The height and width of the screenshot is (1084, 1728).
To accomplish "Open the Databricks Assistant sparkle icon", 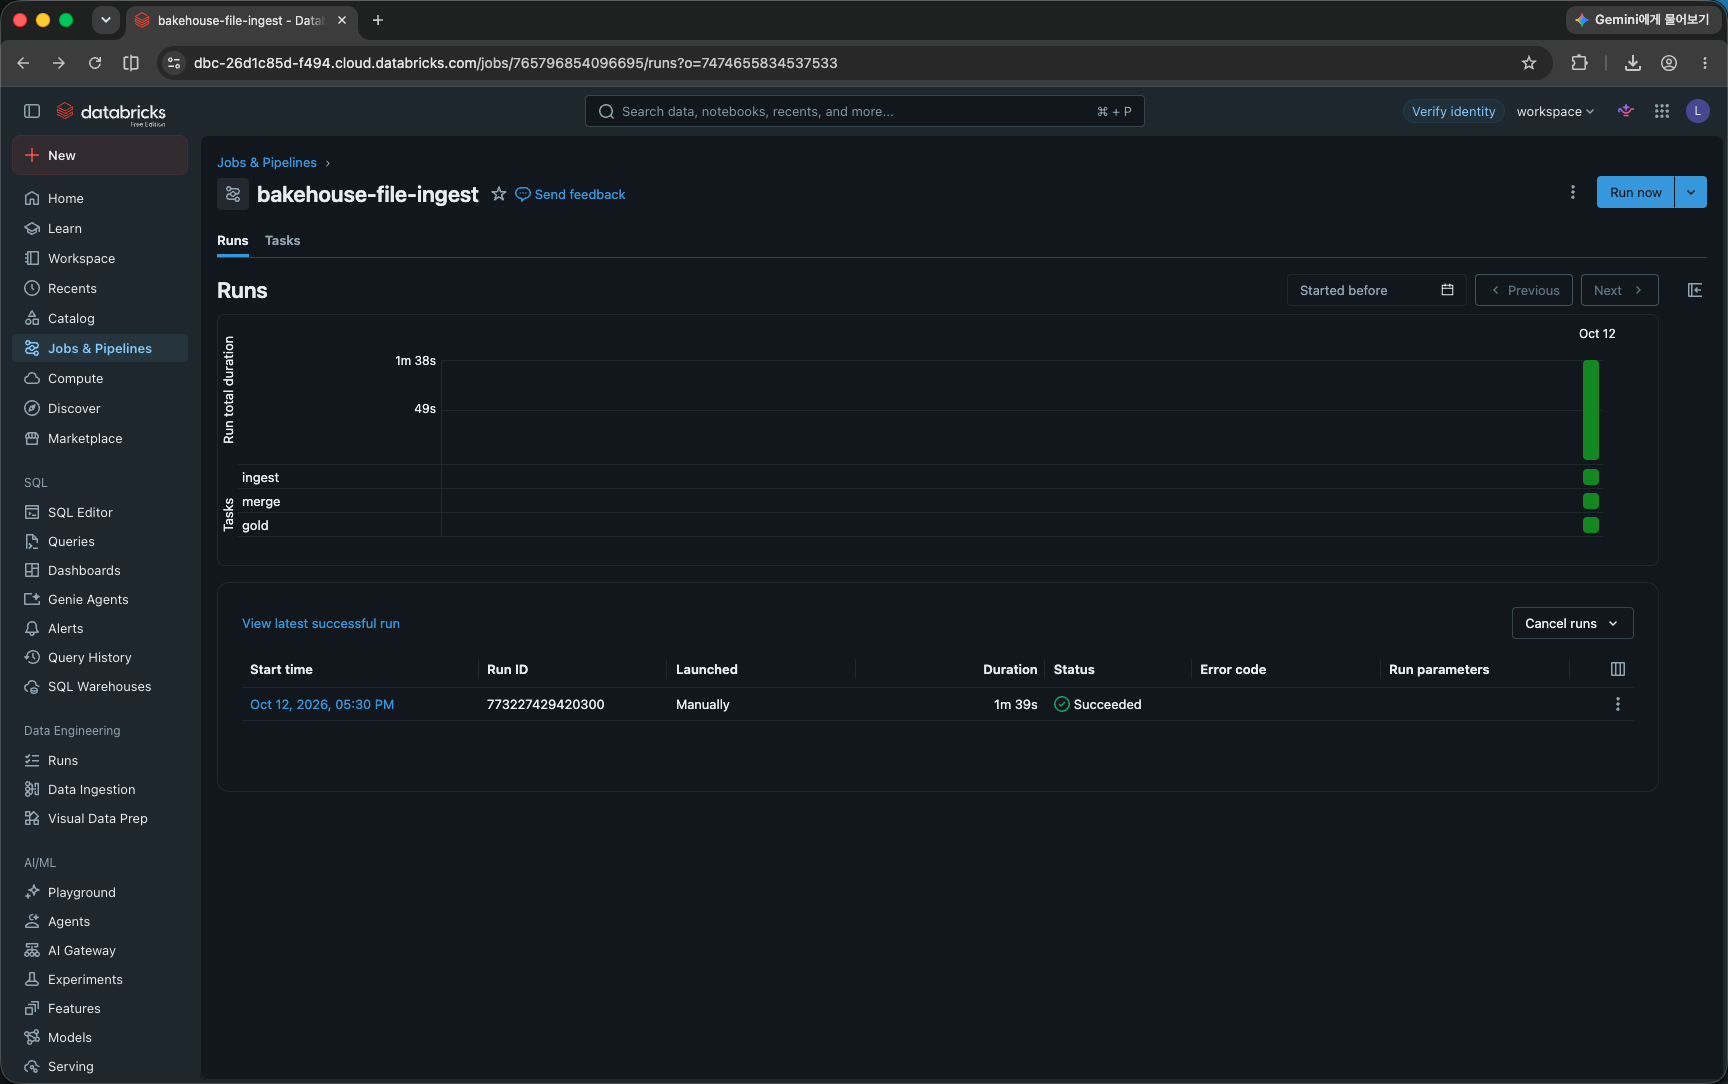I will coord(1626,111).
